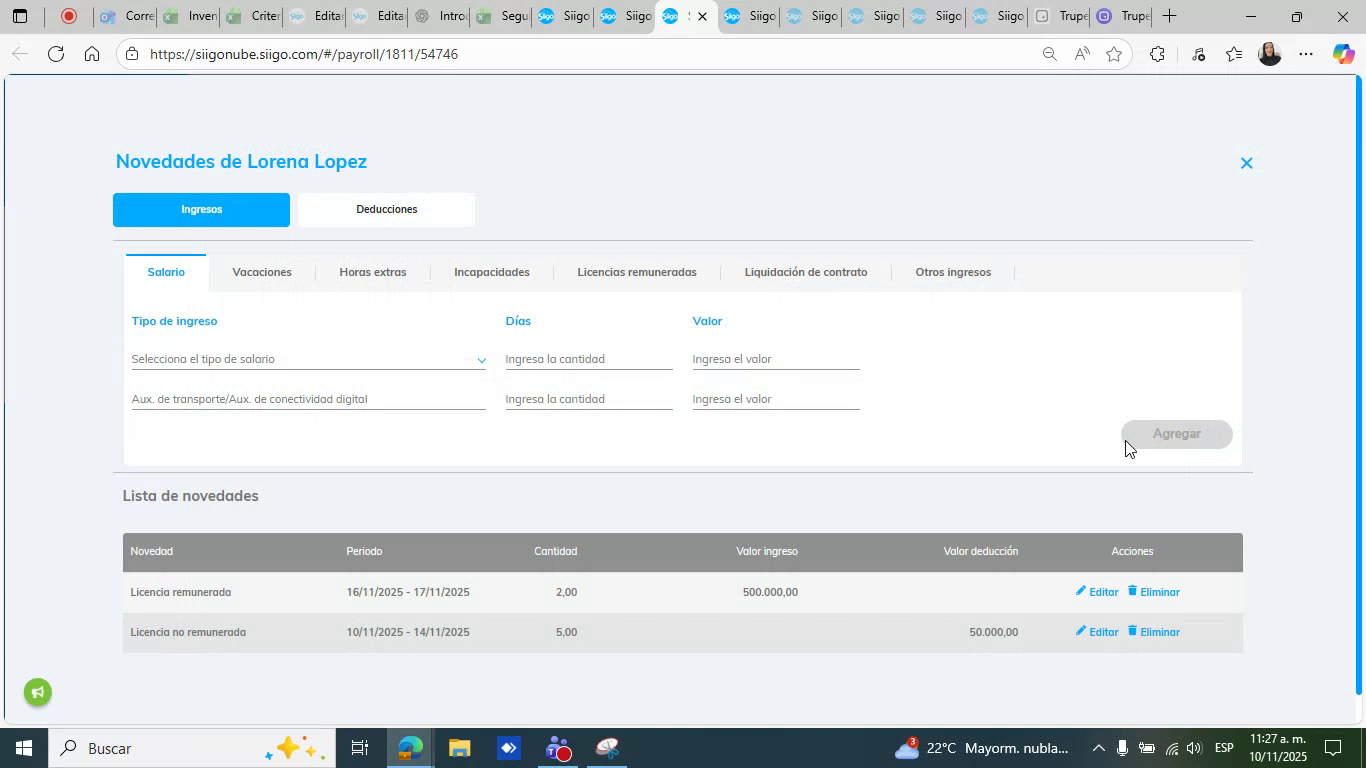Open the notification center icon
The height and width of the screenshot is (768, 1366).
[1333, 748]
